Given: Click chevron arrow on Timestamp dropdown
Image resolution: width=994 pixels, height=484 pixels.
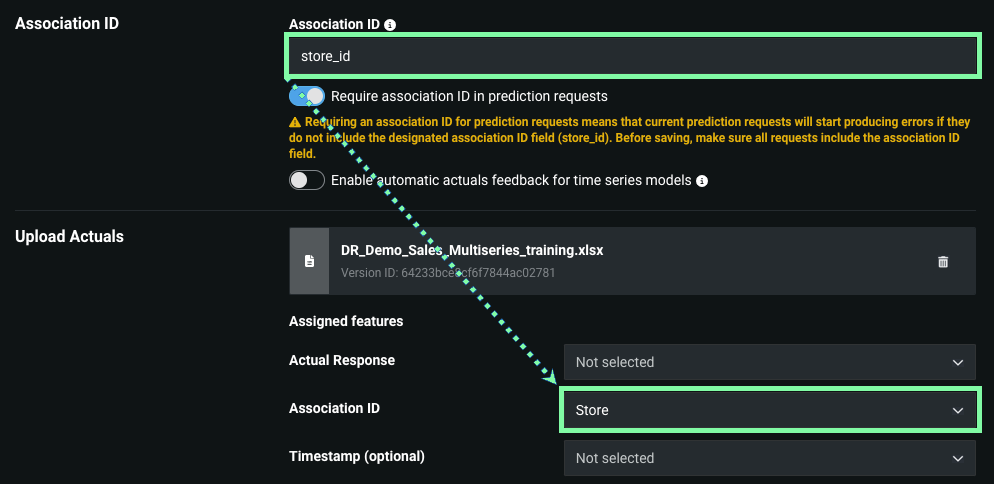Looking at the screenshot, I should [x=957, y=458].
